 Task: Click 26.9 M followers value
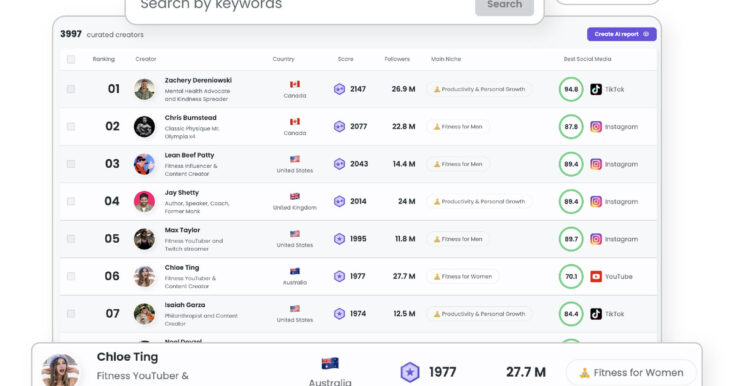pos(403,89)
